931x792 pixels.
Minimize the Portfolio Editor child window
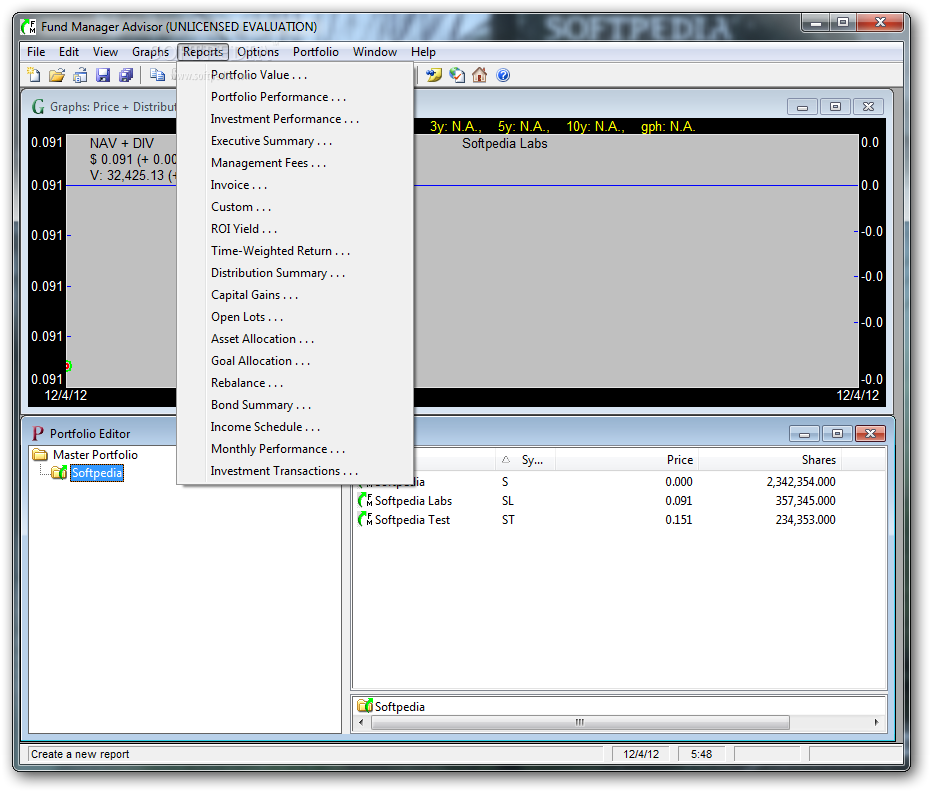(x=805, y=433)
